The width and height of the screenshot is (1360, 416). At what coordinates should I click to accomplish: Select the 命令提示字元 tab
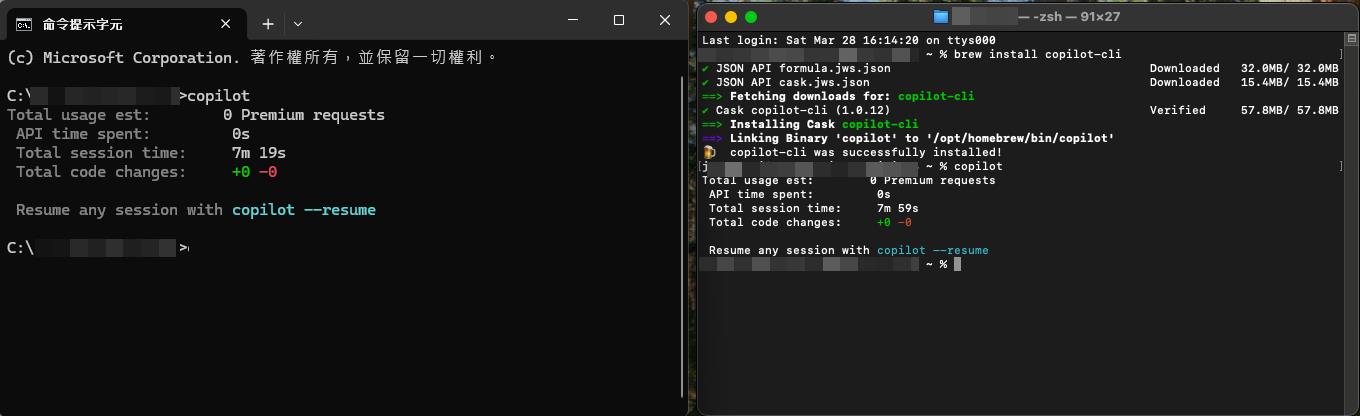click(x=110, y=23)
